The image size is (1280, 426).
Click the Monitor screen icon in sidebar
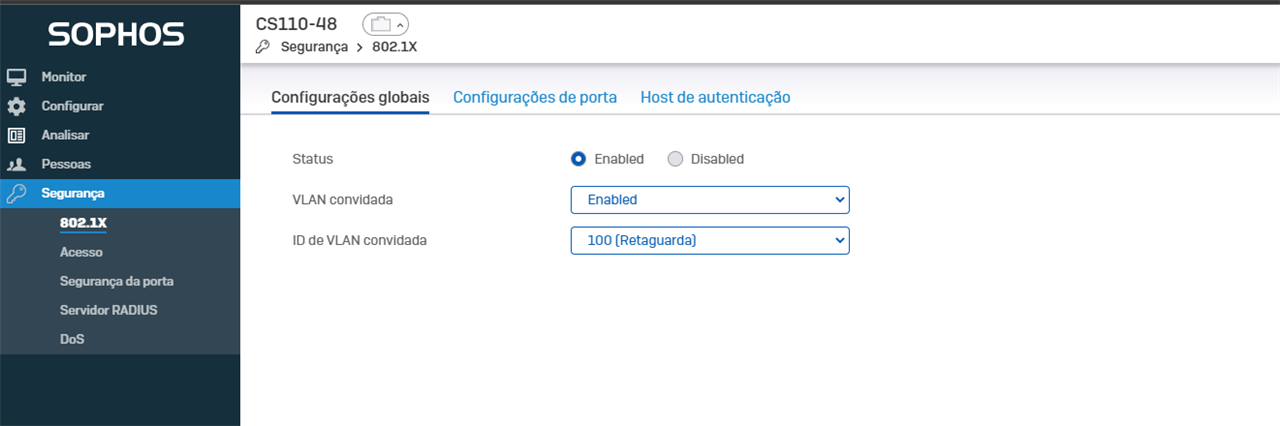coord(16,77)
